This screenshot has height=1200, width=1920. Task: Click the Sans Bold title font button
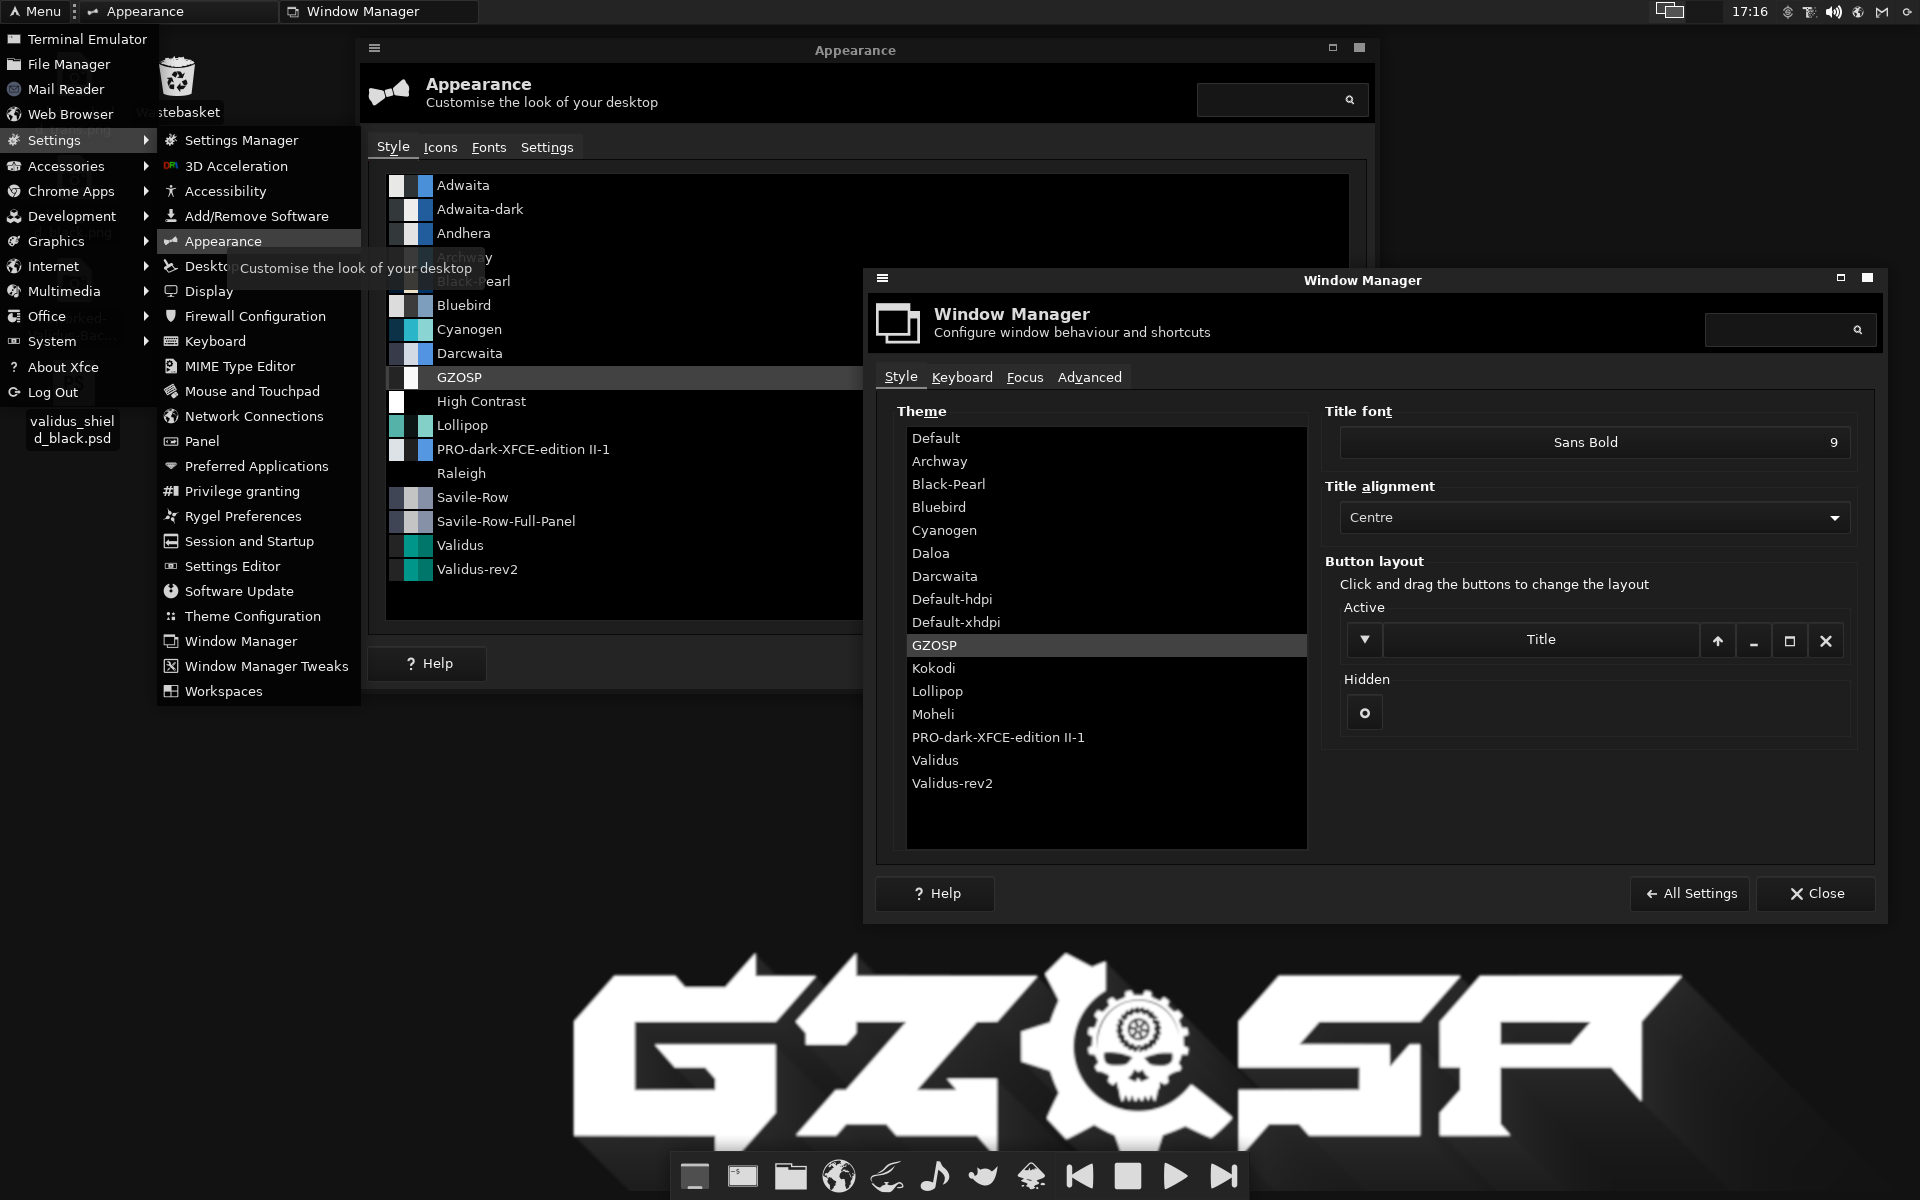click(1595, 443)
